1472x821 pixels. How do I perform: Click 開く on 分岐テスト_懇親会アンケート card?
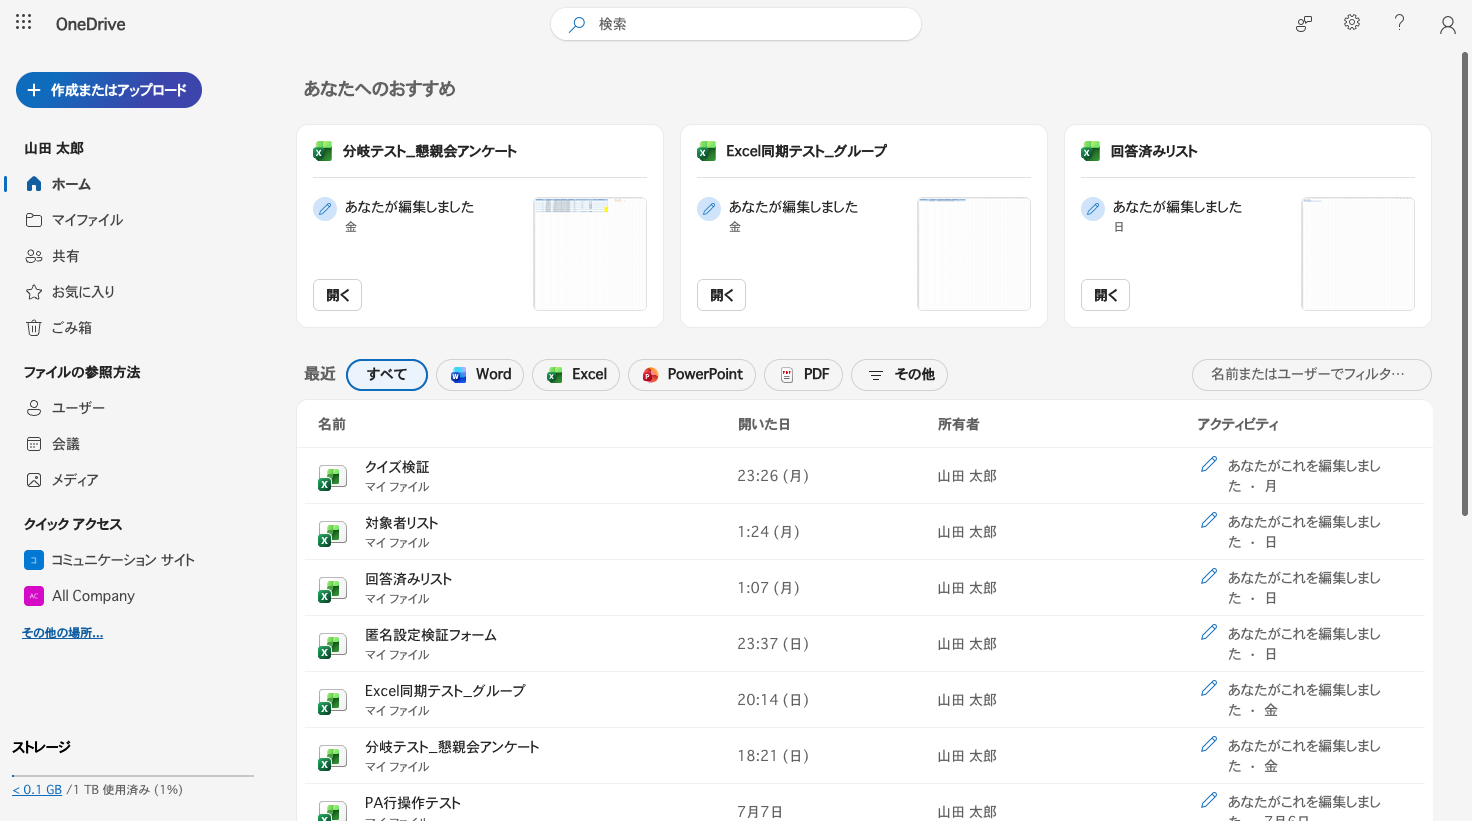338,295
